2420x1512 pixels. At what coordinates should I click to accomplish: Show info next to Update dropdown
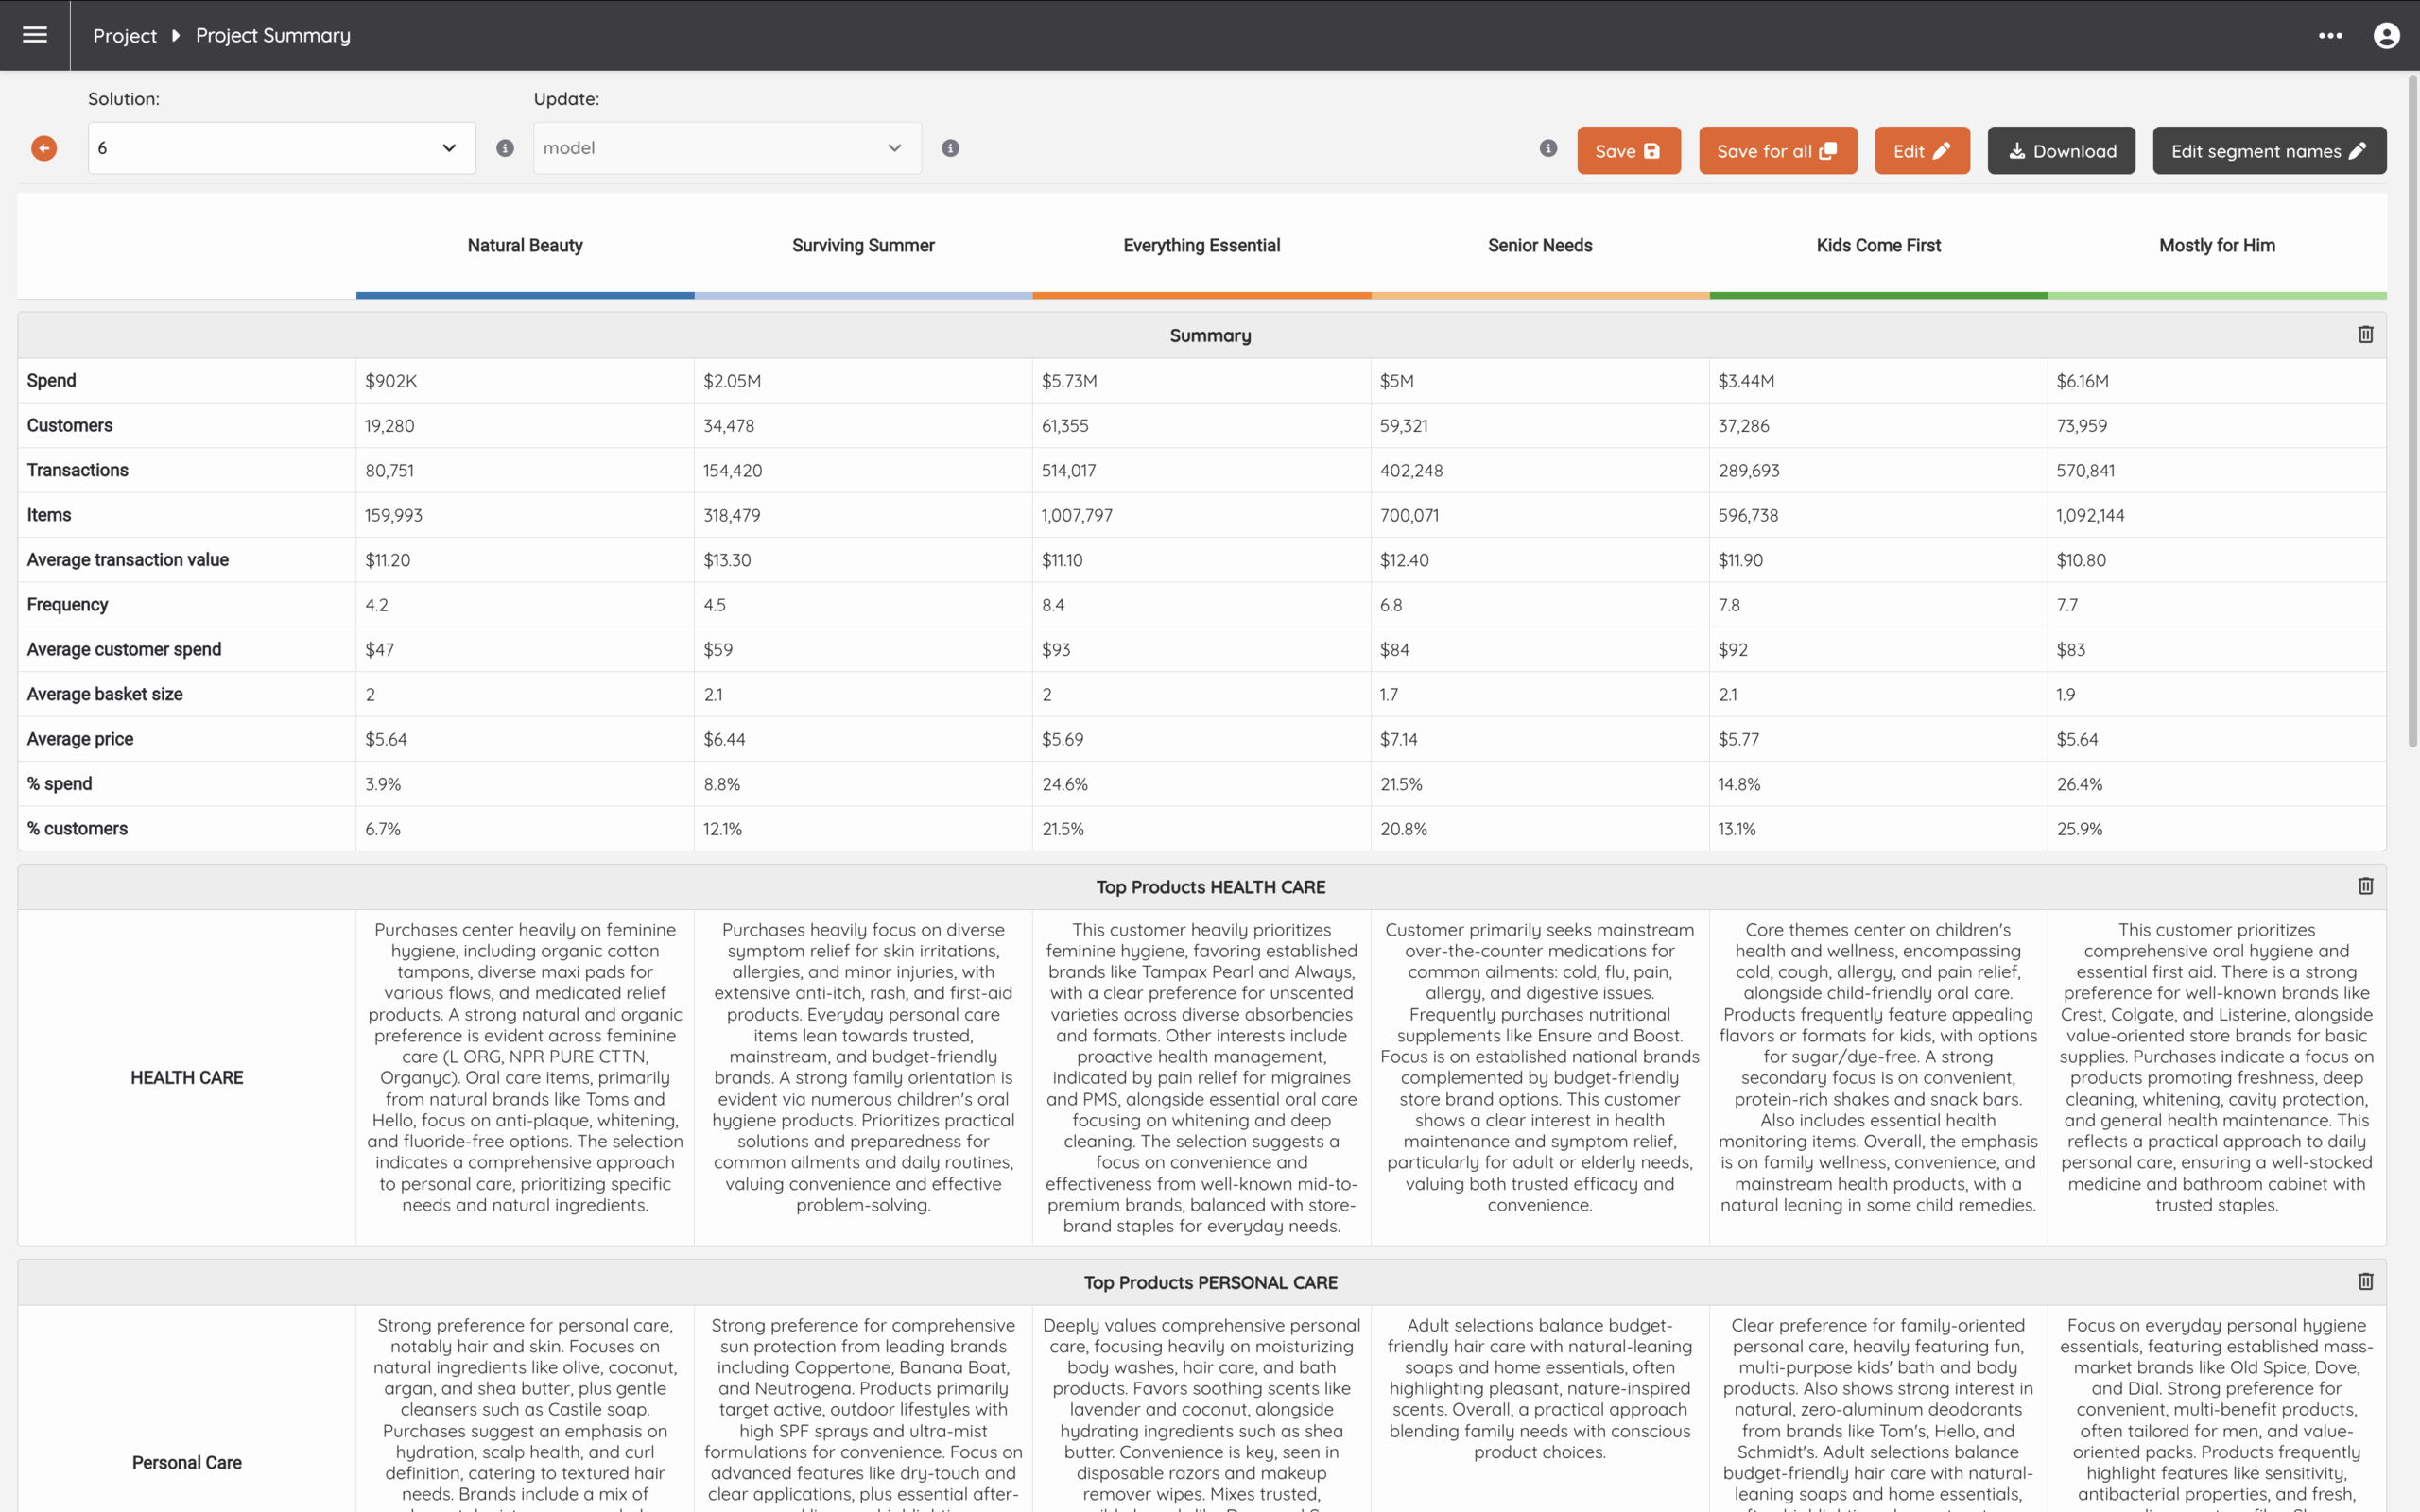[x=950, y=148]
